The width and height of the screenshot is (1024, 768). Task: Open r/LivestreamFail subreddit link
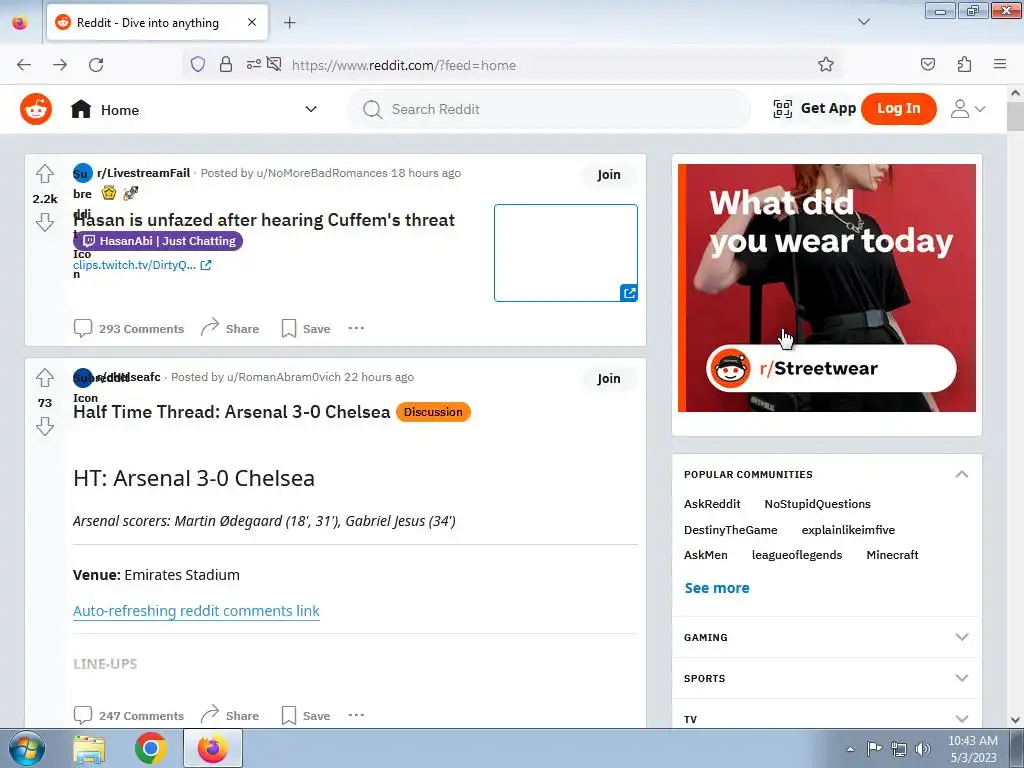(144, 173)
